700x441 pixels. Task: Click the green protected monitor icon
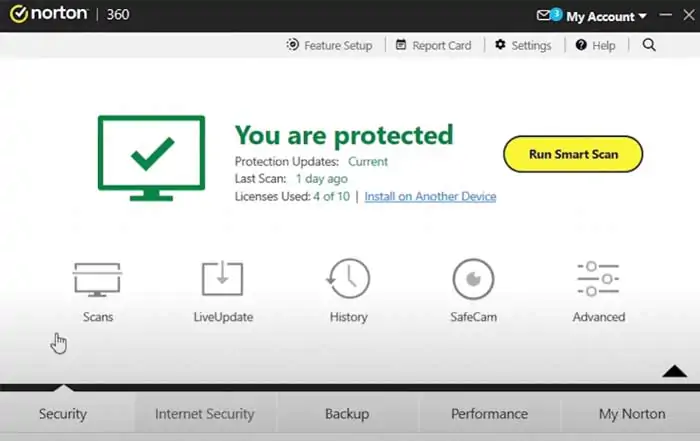(151, 157)
